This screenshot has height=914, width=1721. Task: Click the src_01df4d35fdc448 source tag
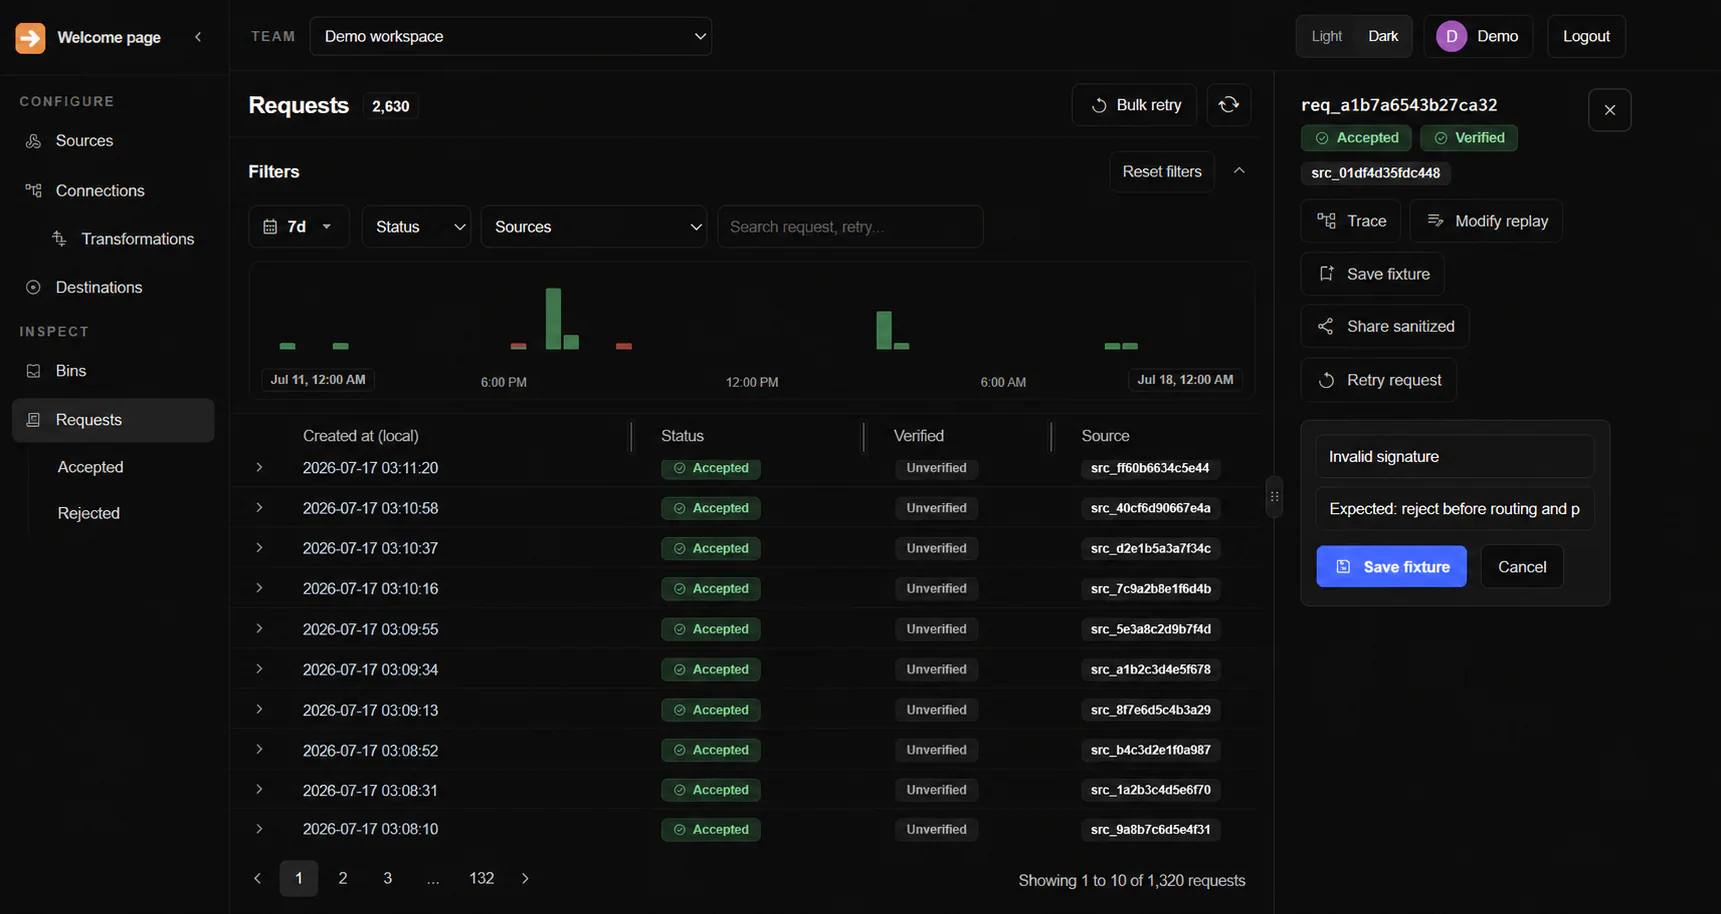click(x=1376, y=173)
